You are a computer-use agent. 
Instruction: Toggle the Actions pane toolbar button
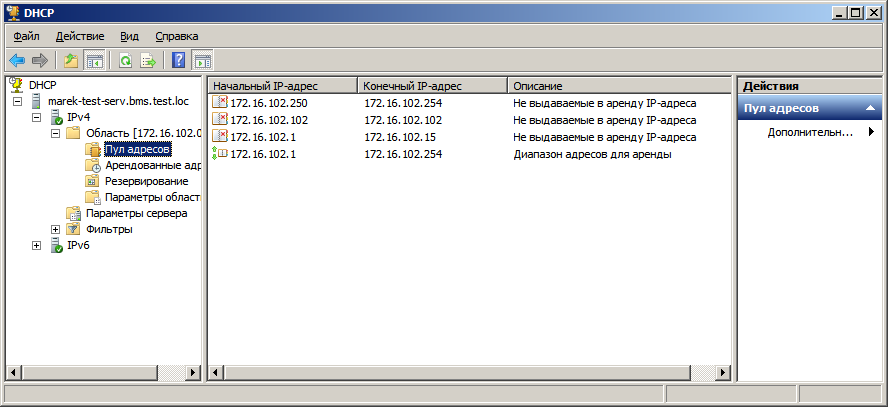pyautogui.click(x=202, y=60)
